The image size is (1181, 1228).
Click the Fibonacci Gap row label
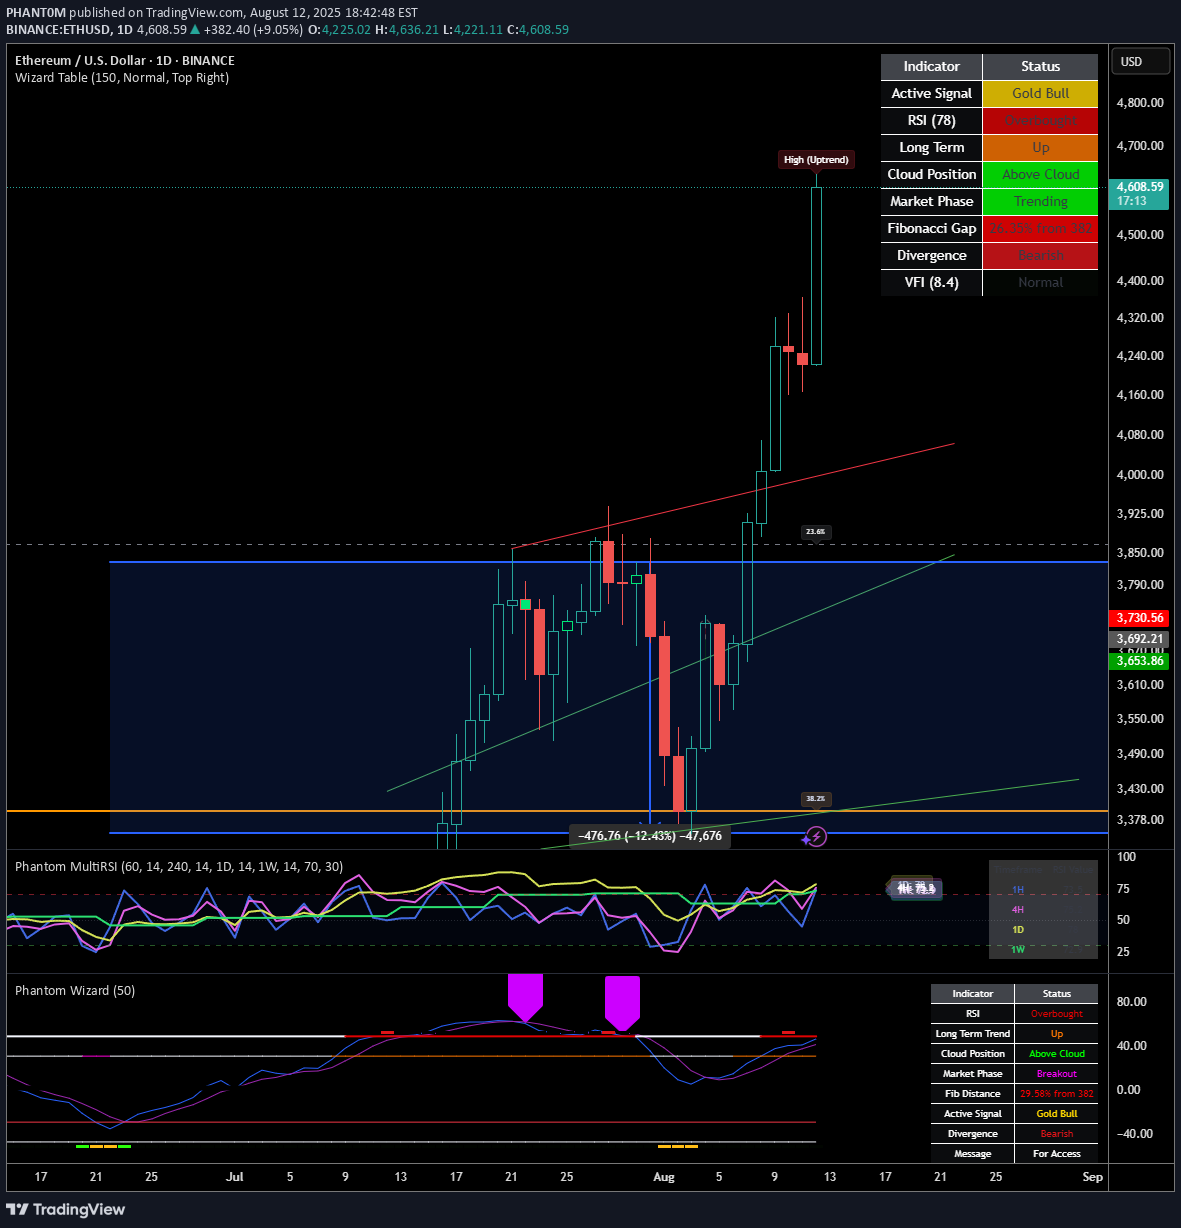[x=931, y=228]
